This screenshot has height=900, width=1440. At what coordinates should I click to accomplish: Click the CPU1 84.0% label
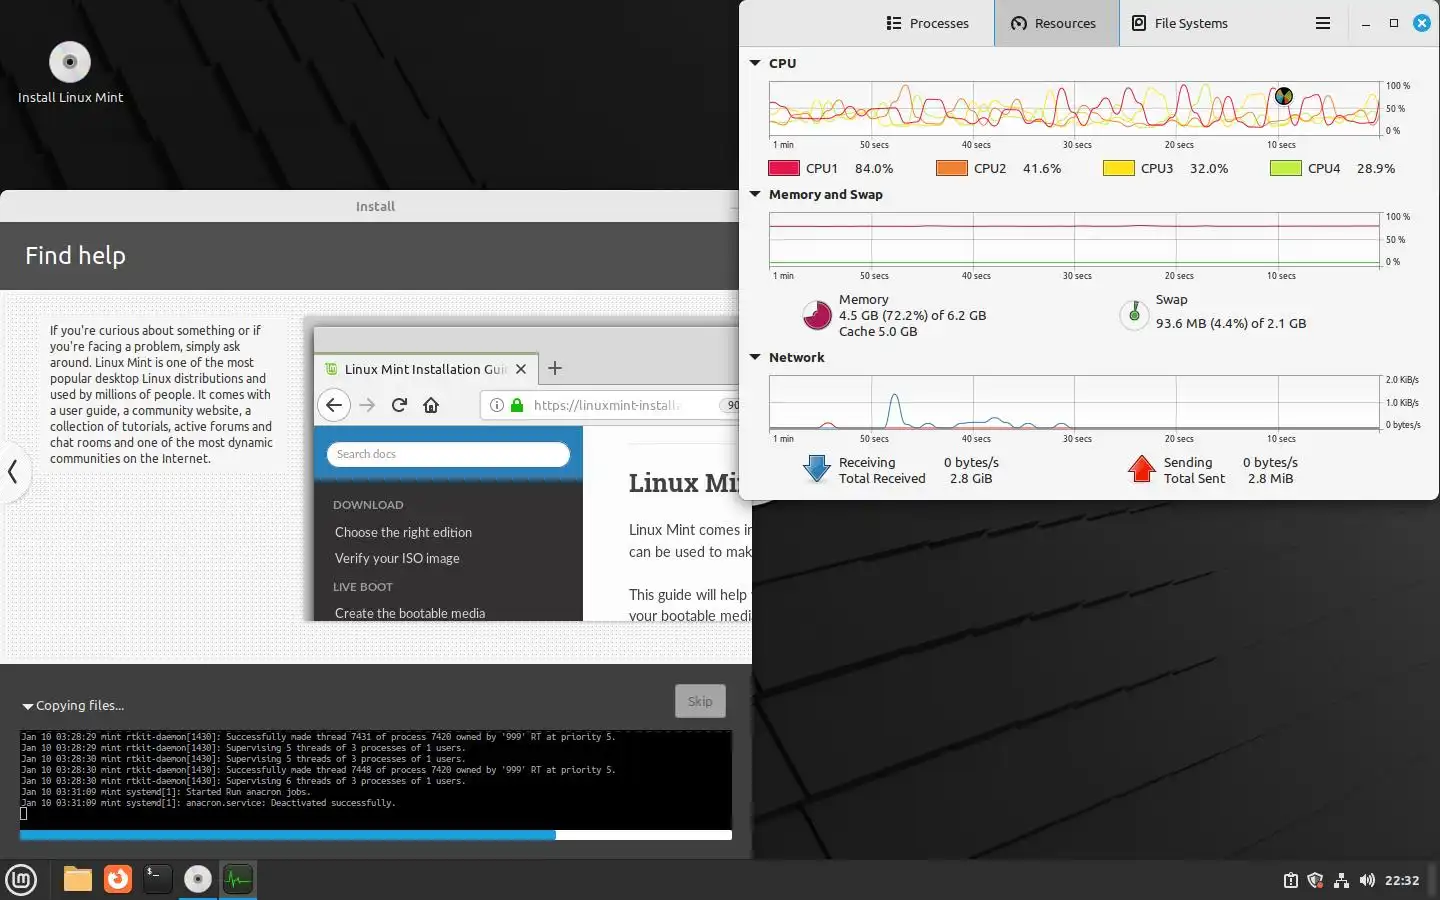(x=849, y=168)
